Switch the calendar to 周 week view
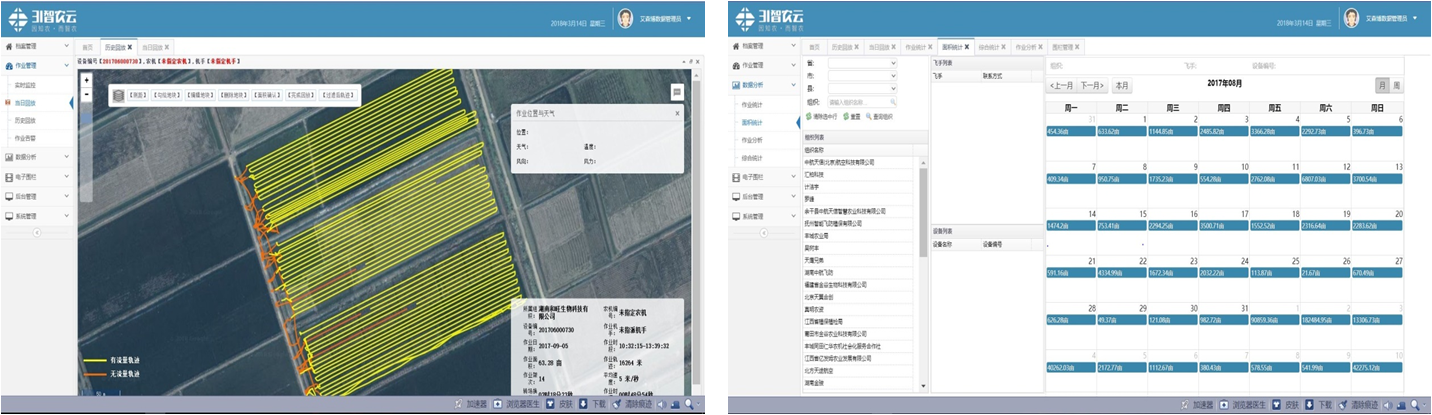This screenshot has width=1432, height=415. (1396, 86)
